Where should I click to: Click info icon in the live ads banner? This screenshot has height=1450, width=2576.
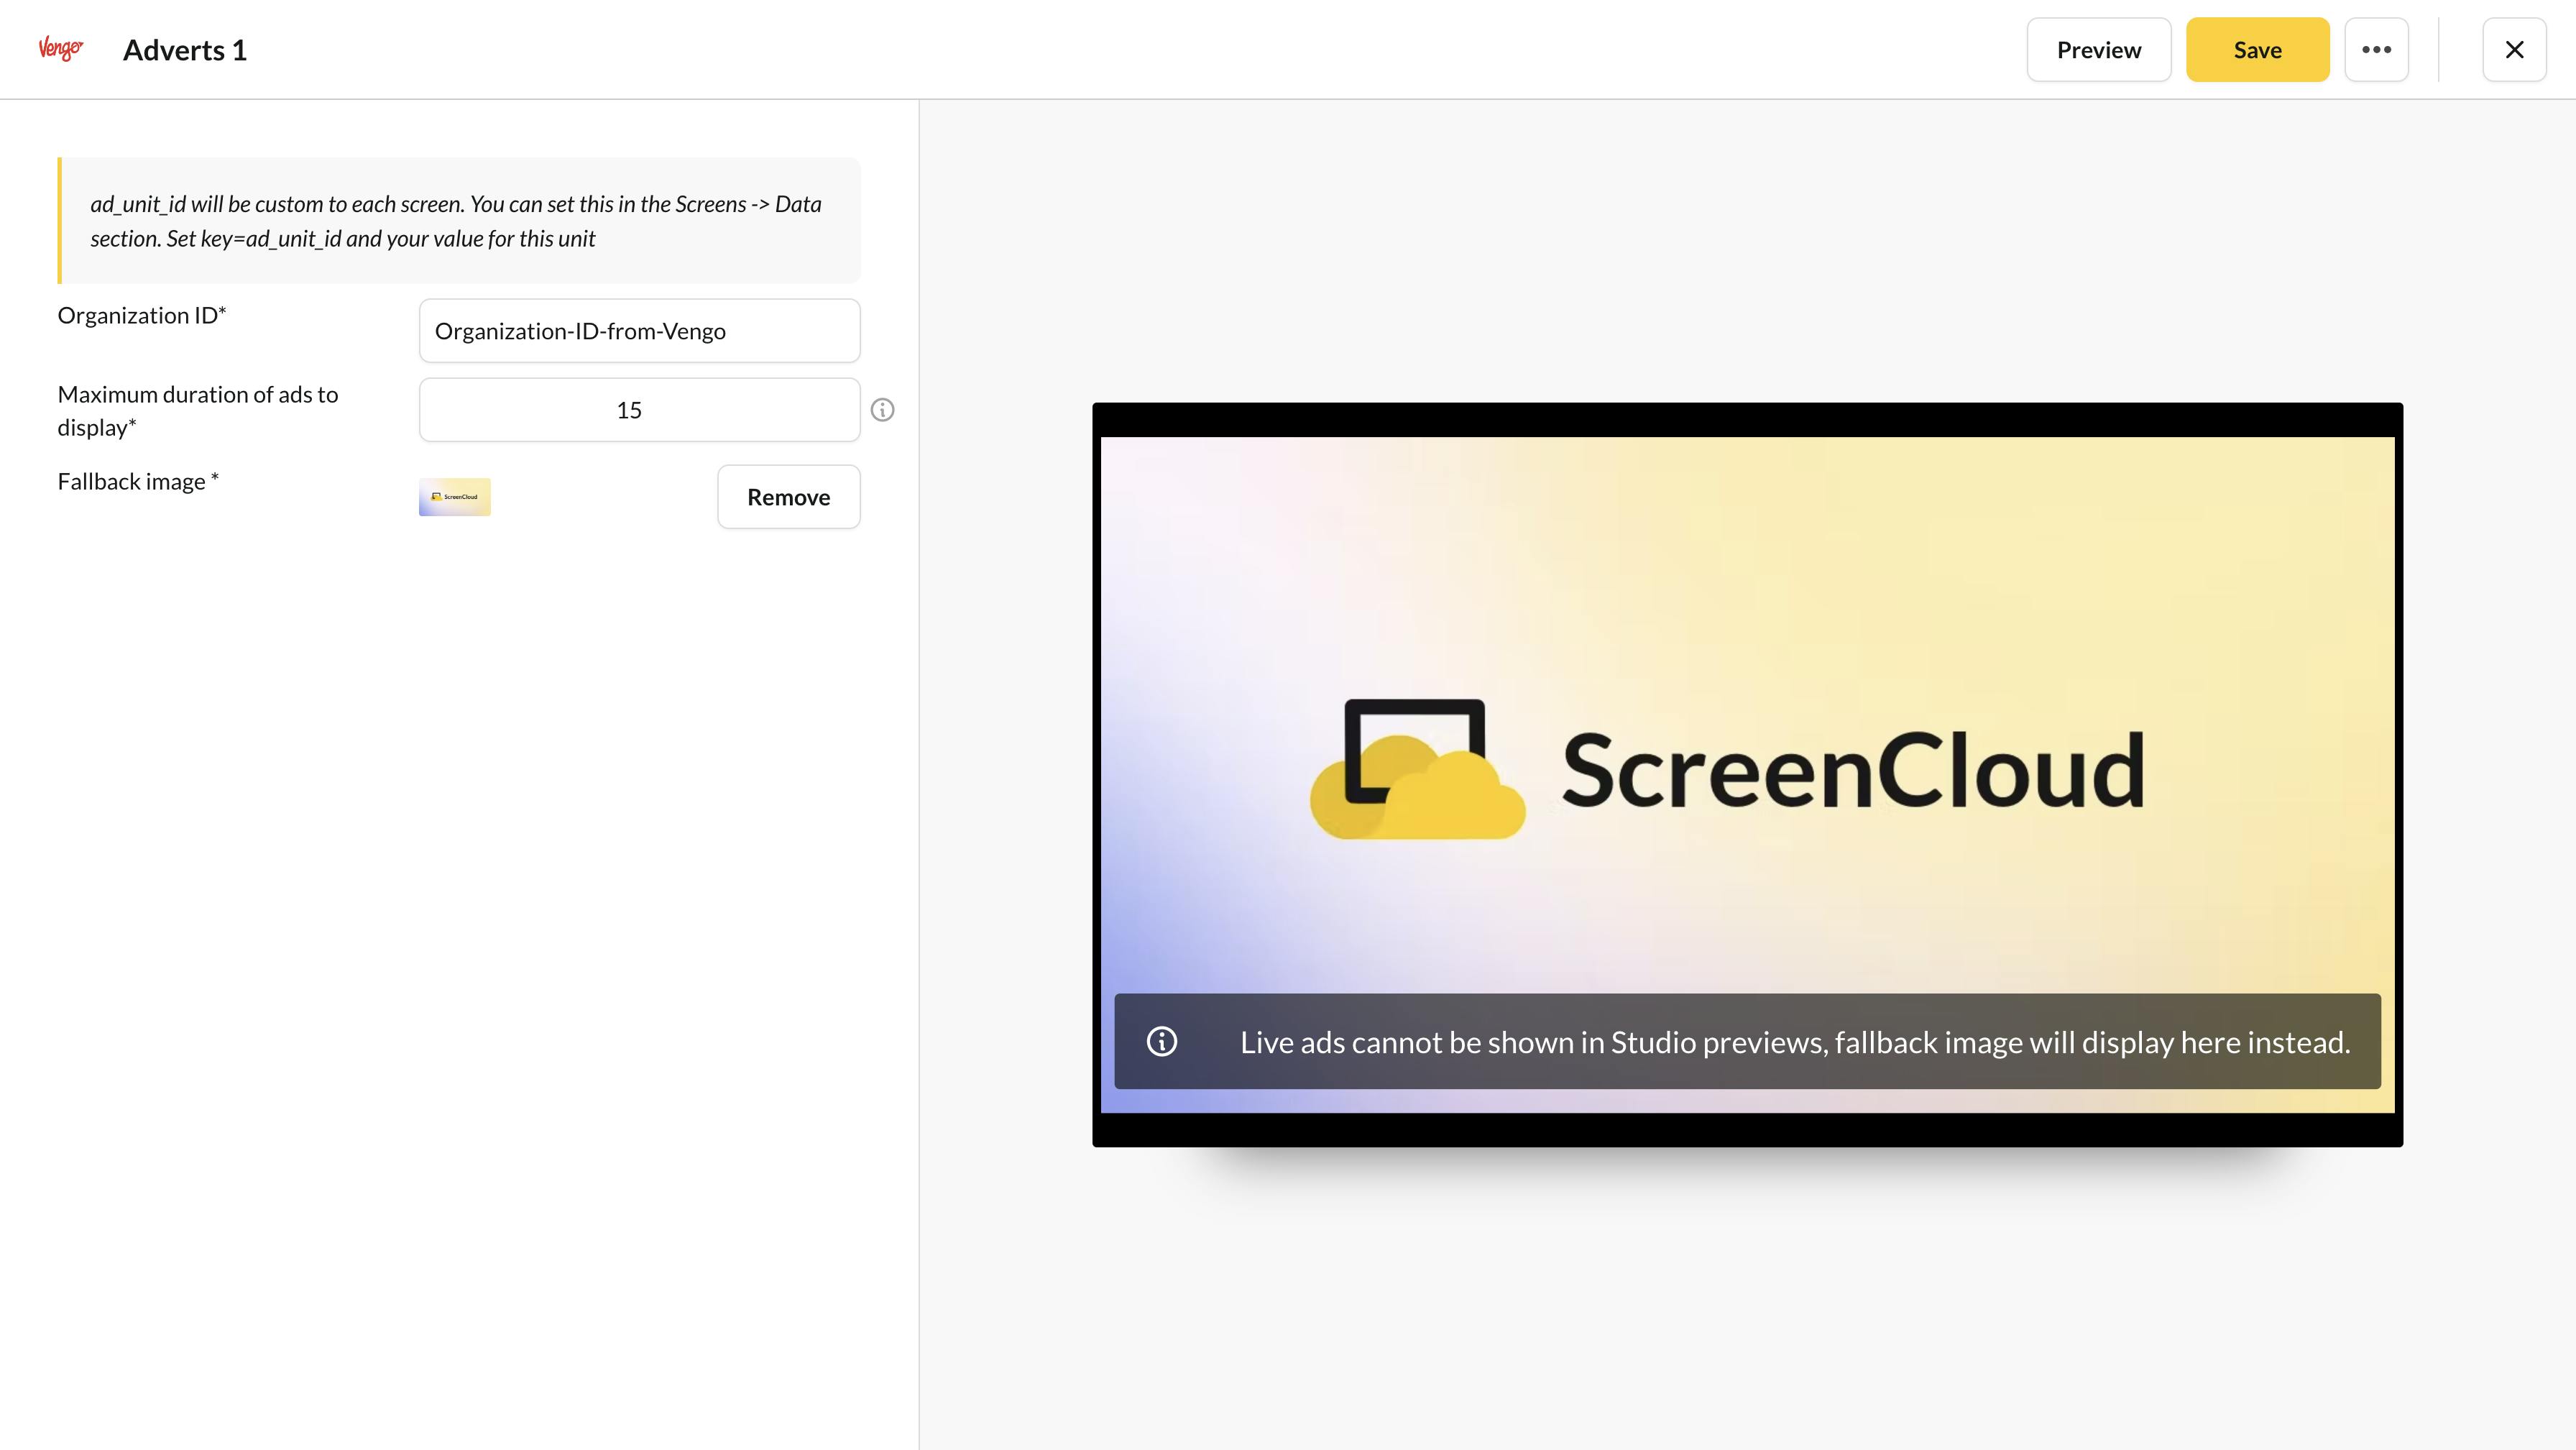point(1161,1041)
